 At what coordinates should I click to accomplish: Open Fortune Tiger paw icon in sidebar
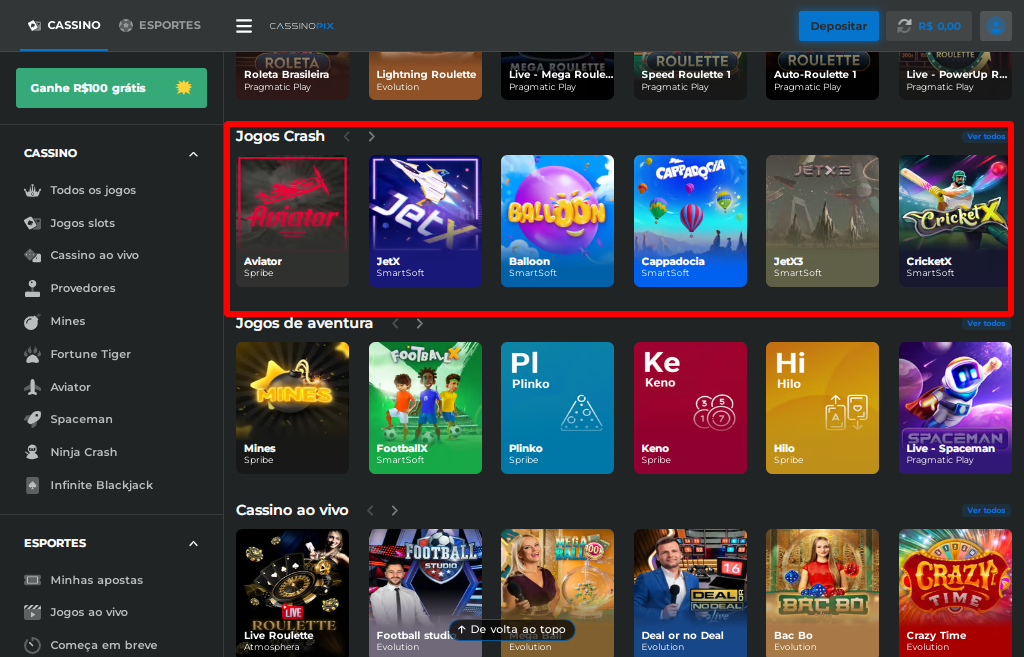(32, 354)
